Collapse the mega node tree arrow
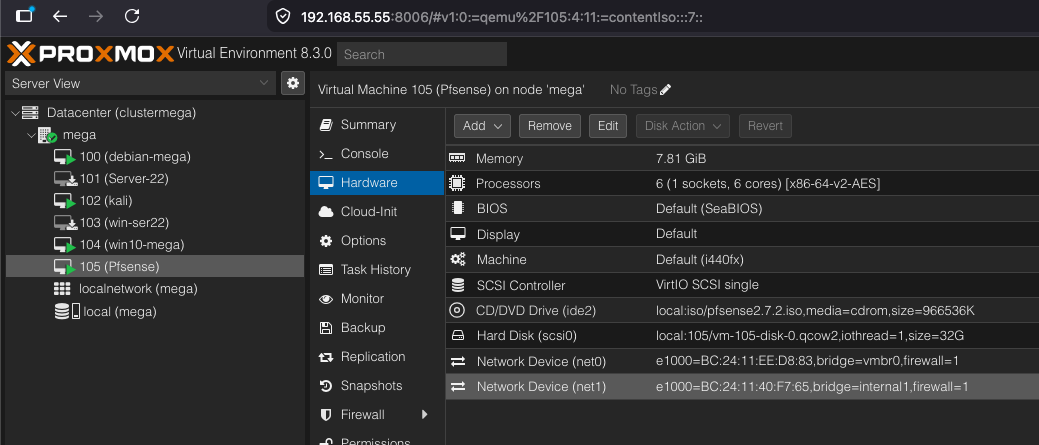Screen dimensions: 1039x445 coord(30,135)
